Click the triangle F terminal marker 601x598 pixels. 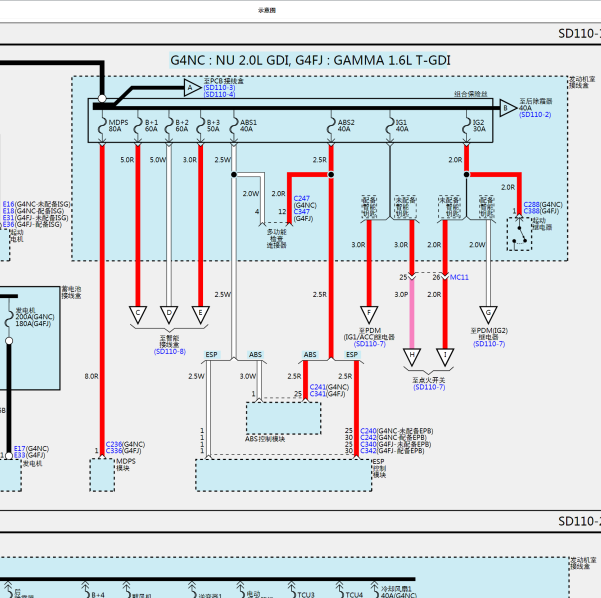coord(369,315)
